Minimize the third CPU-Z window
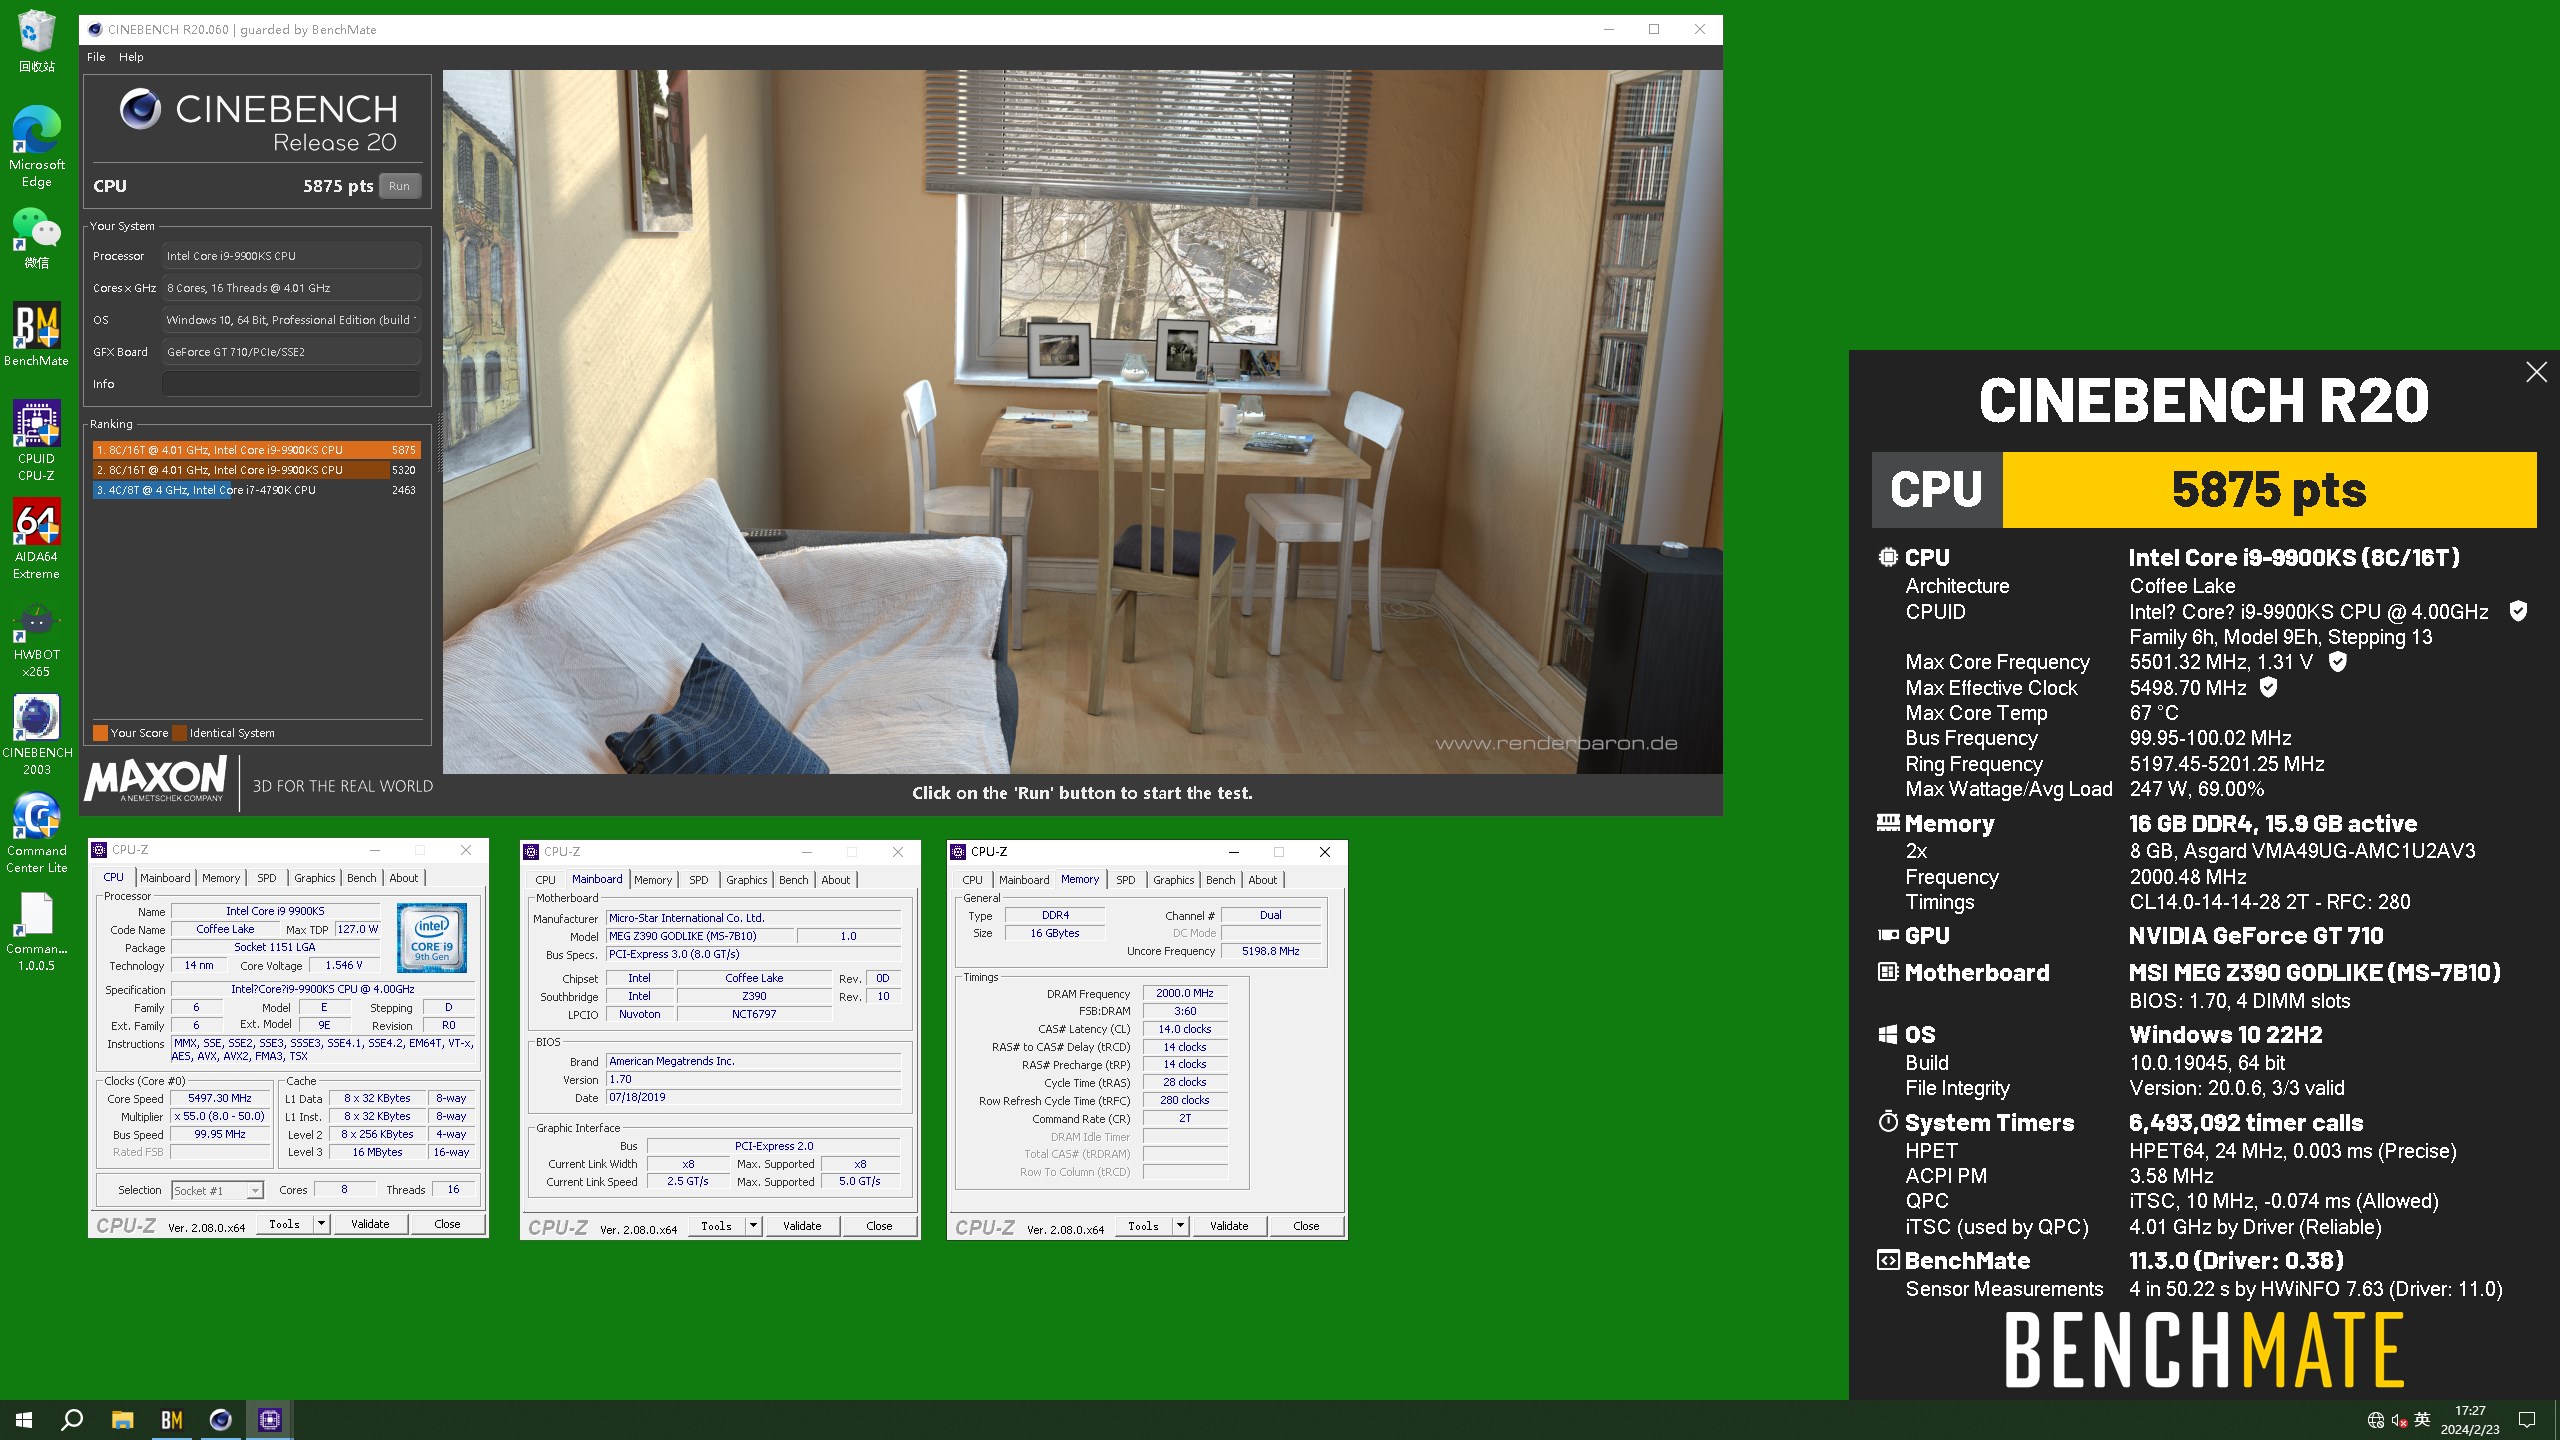Viewport: 2560px width, 1440px height. [1234, 852]
